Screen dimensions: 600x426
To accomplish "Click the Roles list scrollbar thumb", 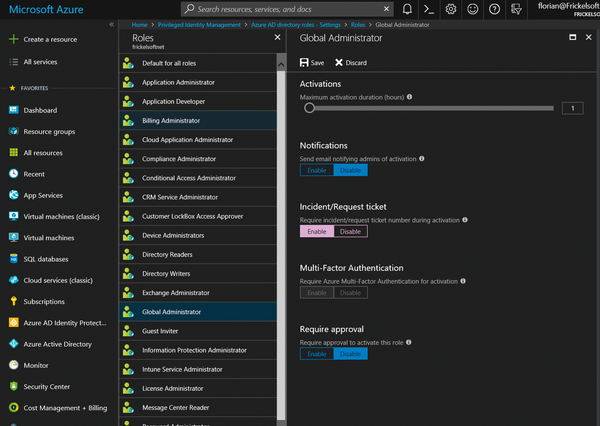I will pyautogui.click(x=281, y=245).
